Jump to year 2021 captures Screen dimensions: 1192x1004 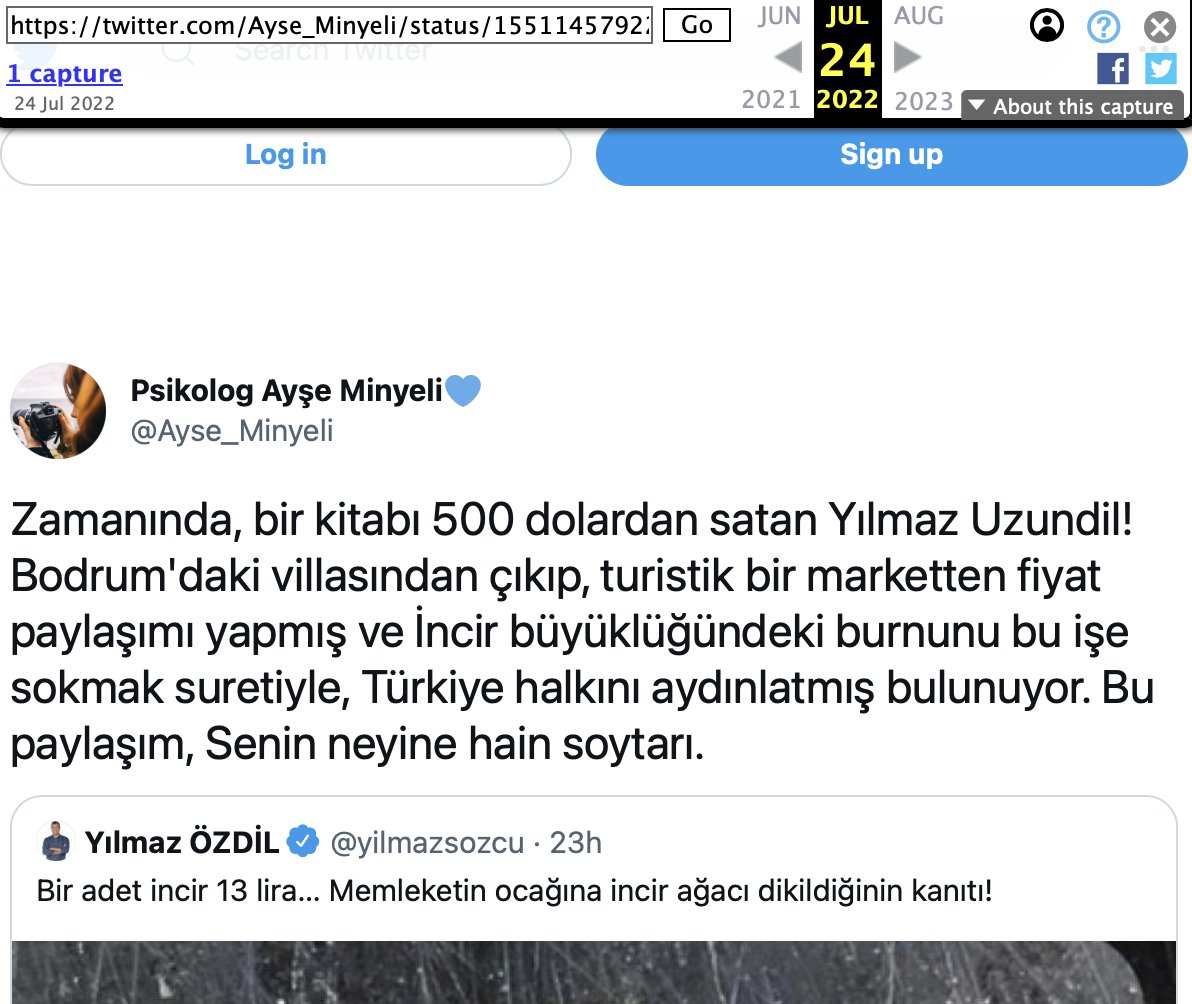(x=771, y=100)
